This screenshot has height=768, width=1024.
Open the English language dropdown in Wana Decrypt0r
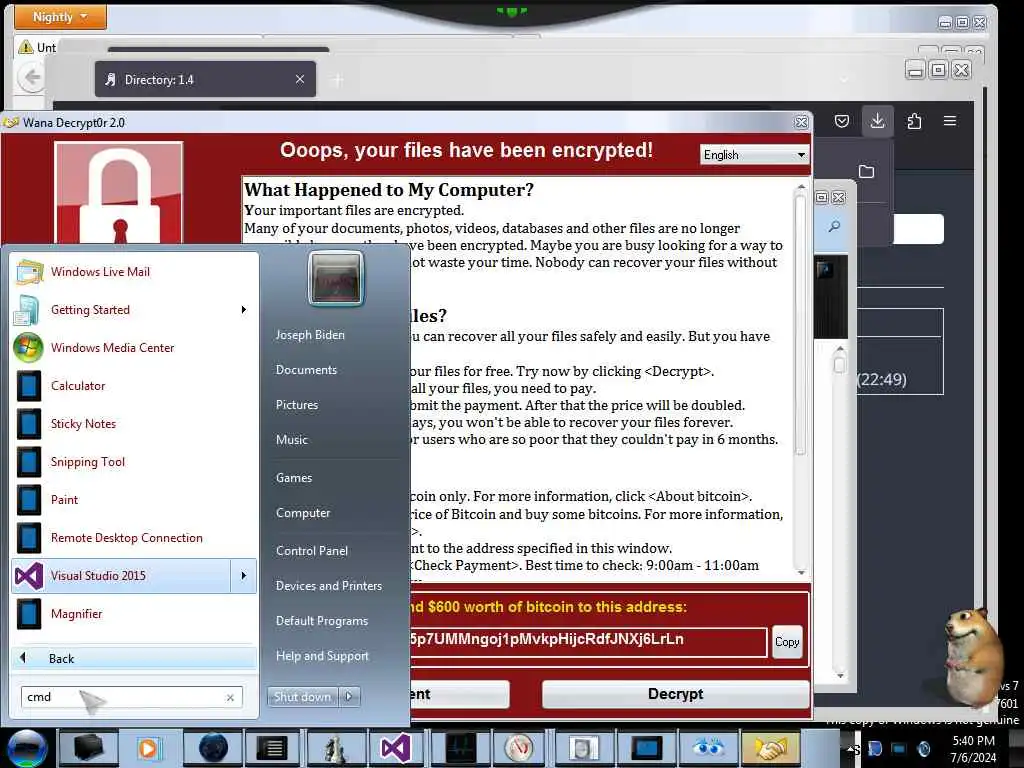(x=754, y=155)
